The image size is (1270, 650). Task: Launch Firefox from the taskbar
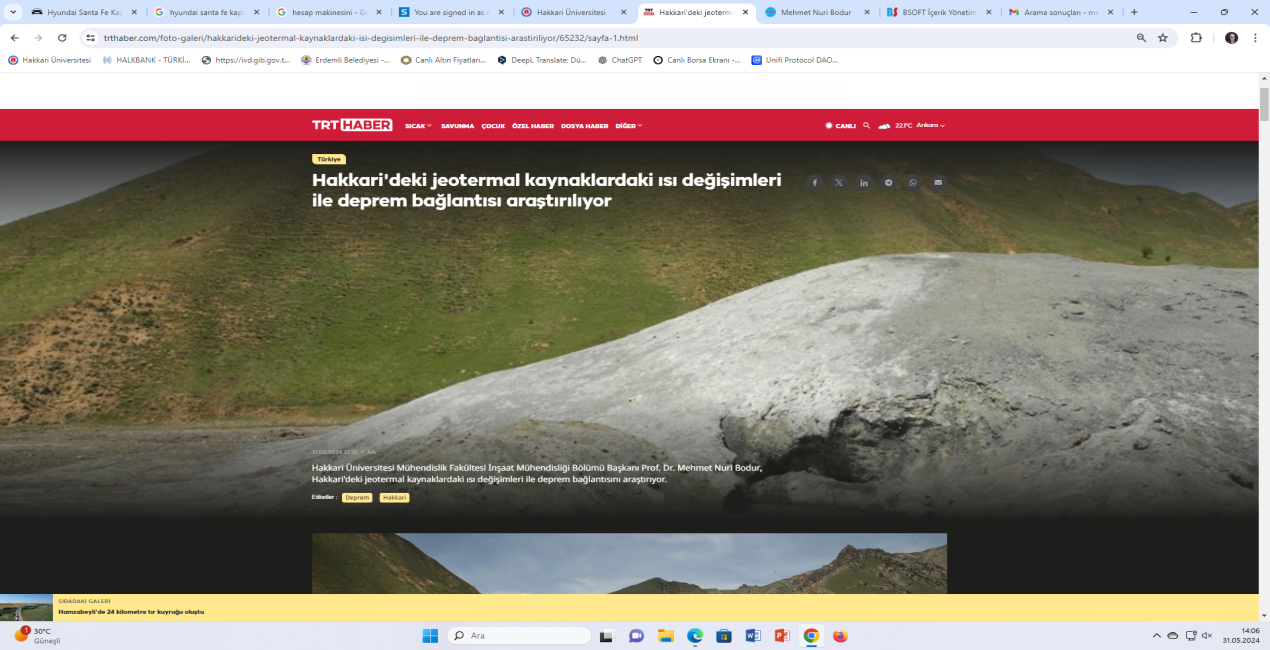pyautogui.click(x=840, y=636)
